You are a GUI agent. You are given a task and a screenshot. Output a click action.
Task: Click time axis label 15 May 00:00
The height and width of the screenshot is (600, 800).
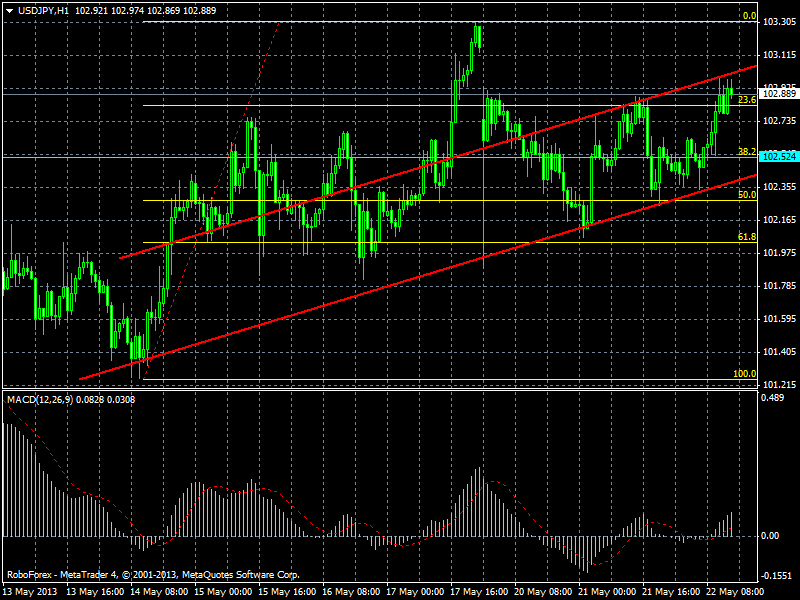pyautogui.click(x=223, y=592)
